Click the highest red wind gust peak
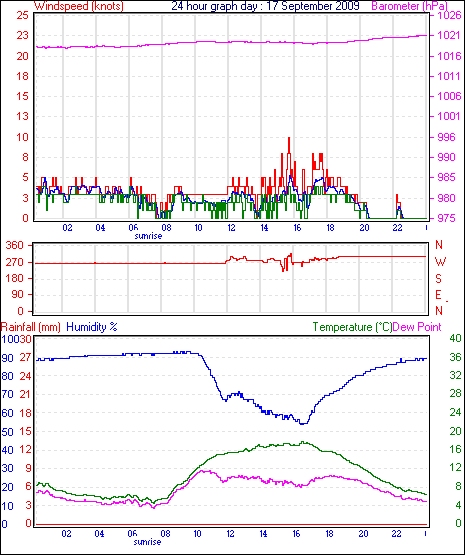The height and width of the screenshot is (556, 465). pyautogui.click(x=289, y=139)
